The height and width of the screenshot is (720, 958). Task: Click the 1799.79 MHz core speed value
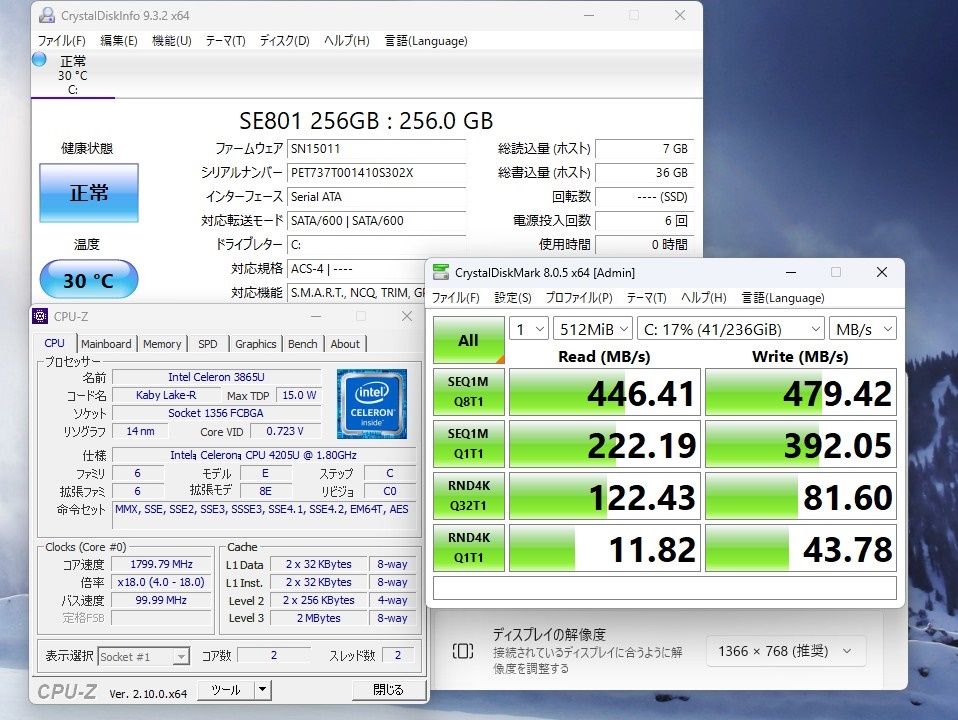[161, 564]
